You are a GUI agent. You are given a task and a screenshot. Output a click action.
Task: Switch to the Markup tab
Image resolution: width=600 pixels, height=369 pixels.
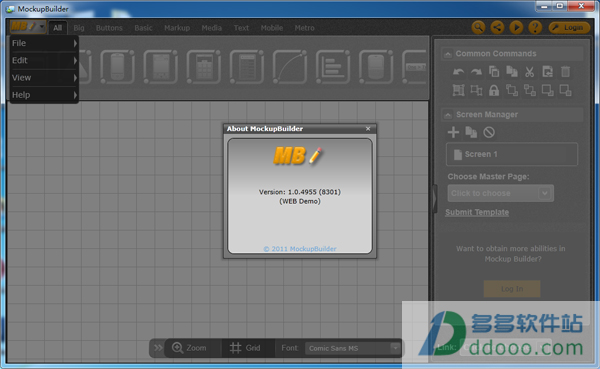pos(177,28)
